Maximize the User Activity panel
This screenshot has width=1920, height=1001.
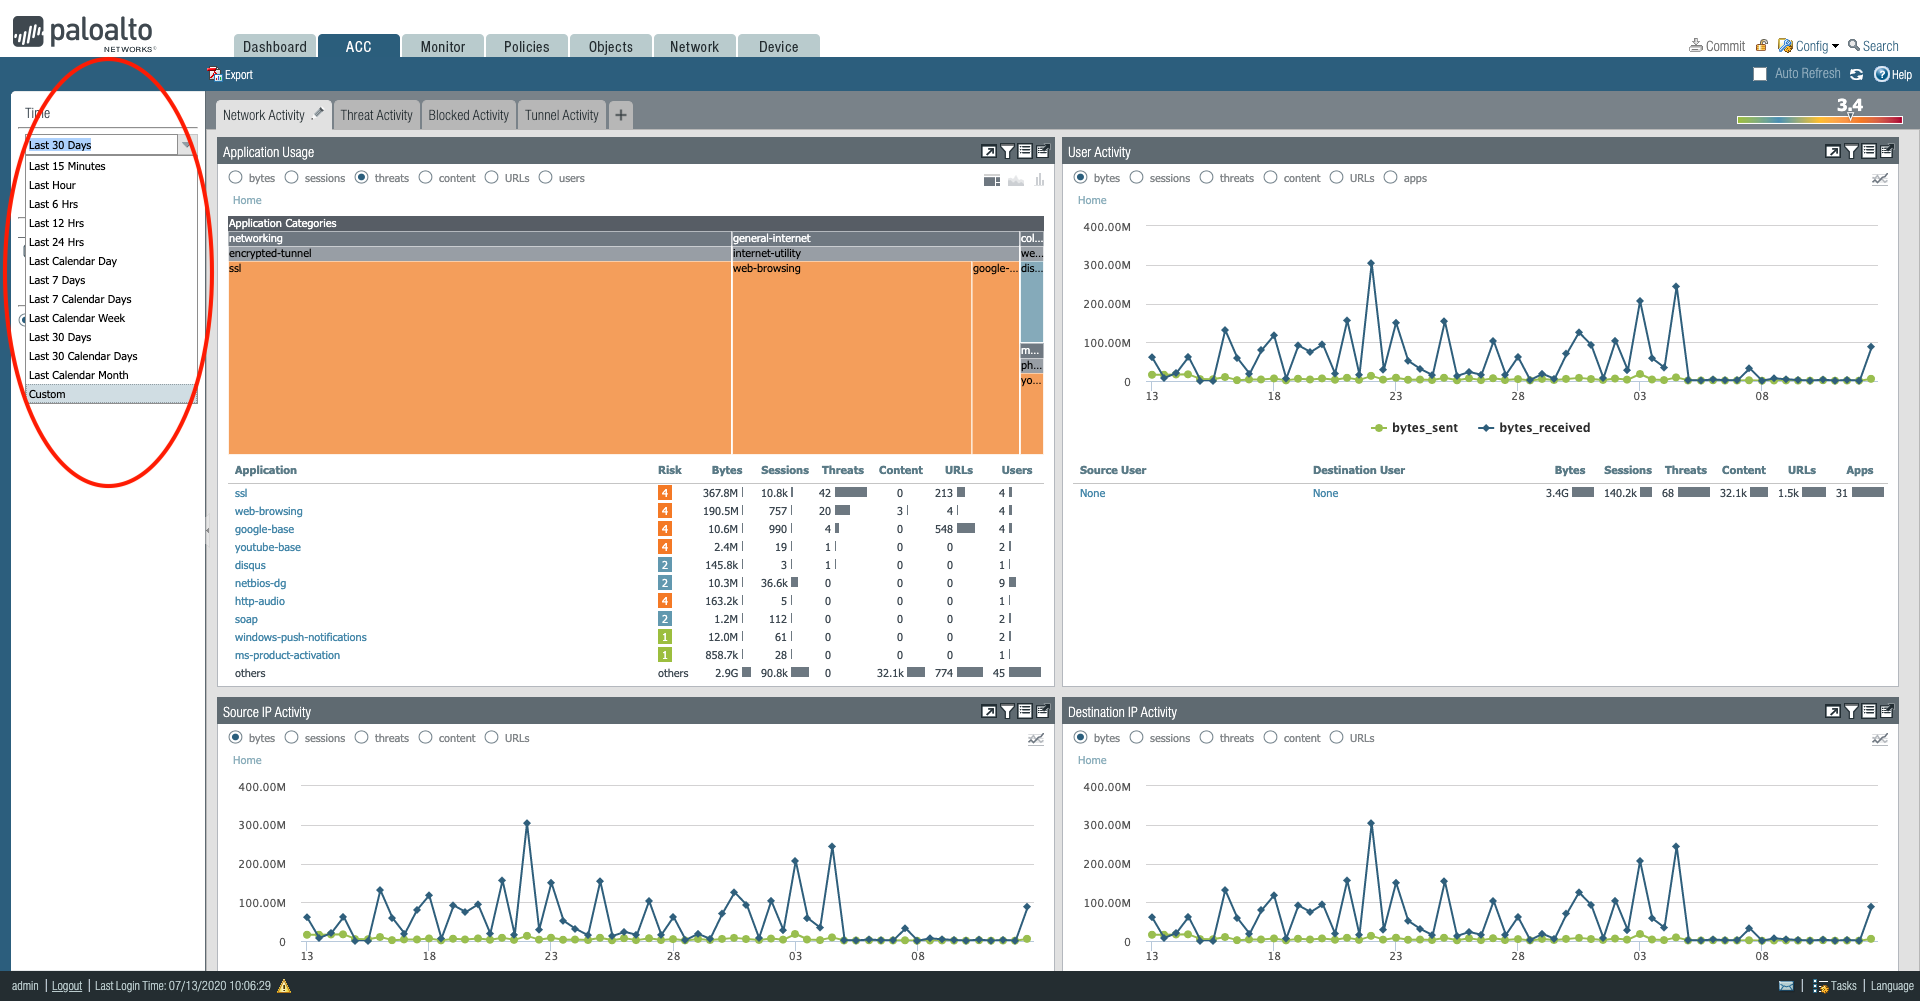[x=1832, y=152]
